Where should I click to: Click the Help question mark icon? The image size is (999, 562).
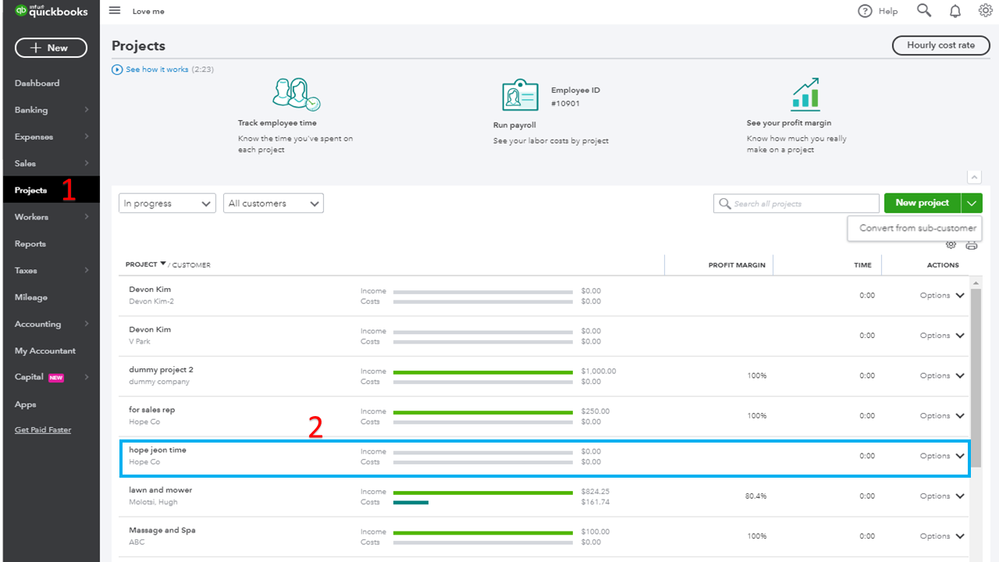click(865, 11)
